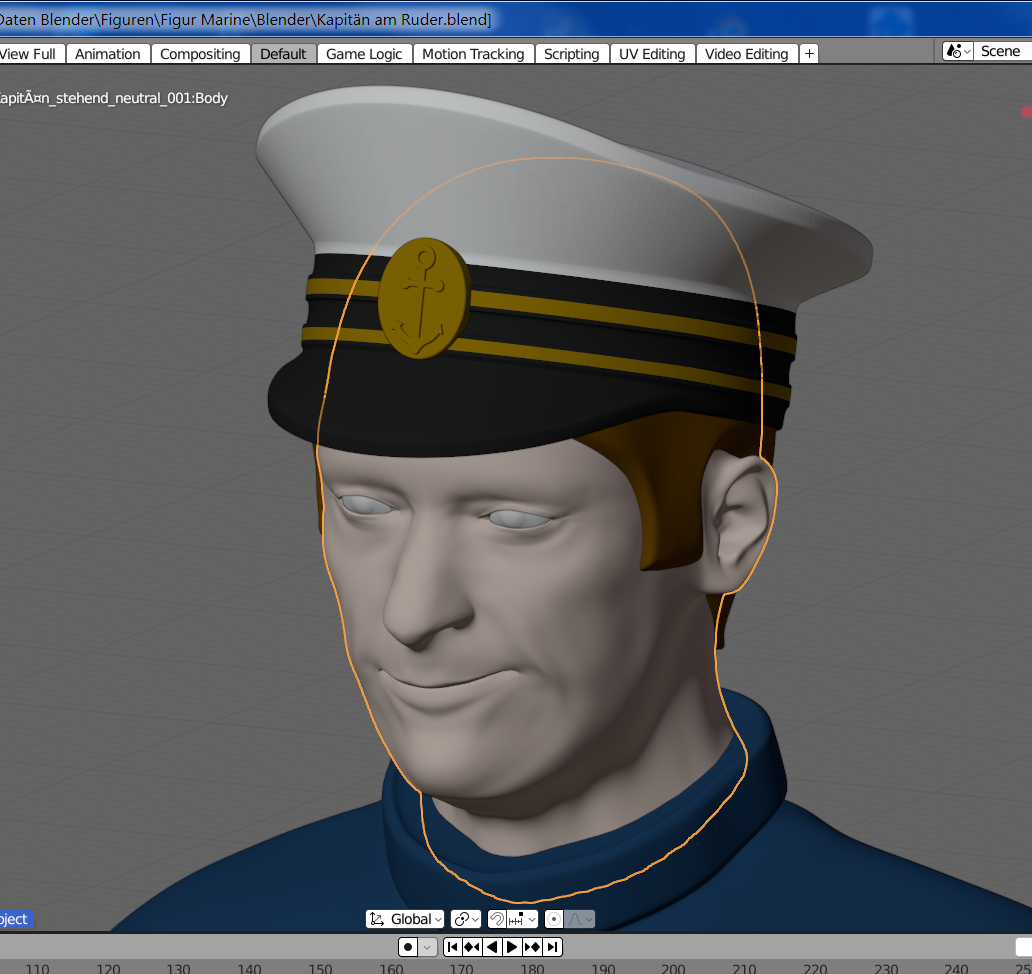This screenshot has width=1032, height=974.
Task: Add a new workspace with plus button
Action: 809,54
